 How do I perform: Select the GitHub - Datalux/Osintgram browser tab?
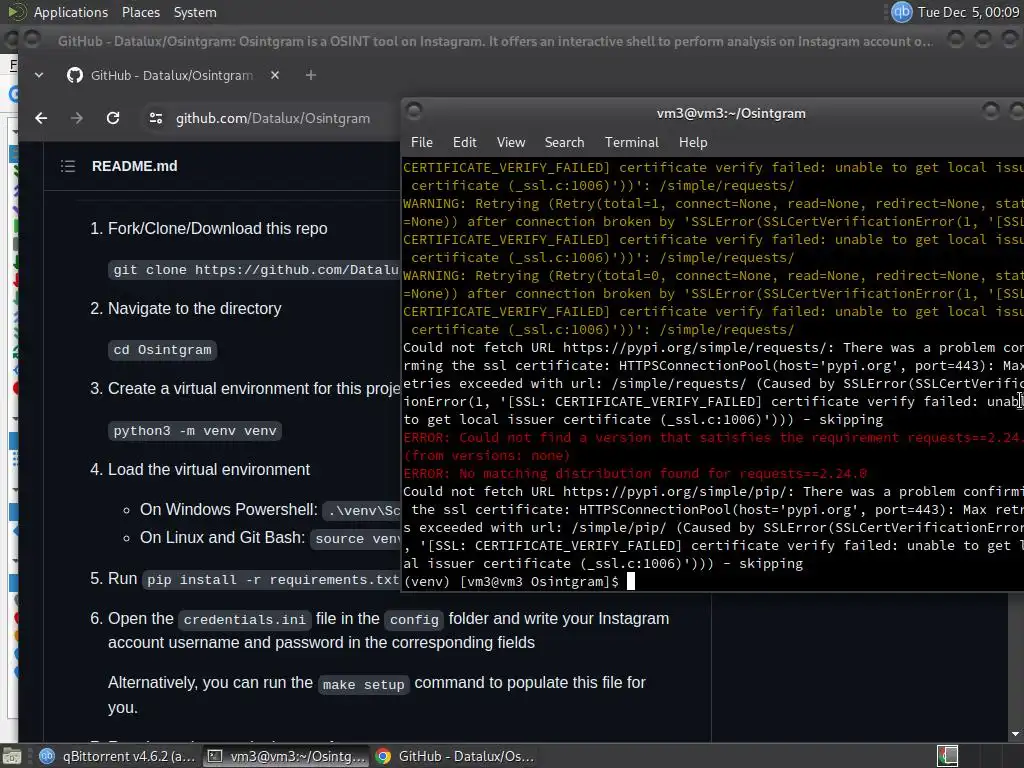173,75
